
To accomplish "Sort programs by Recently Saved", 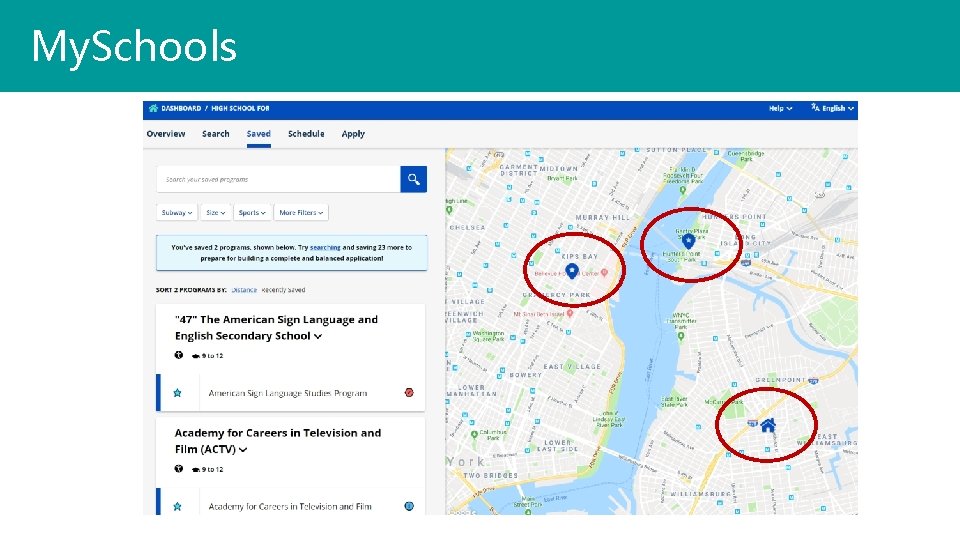I will [x=283, y=290].
